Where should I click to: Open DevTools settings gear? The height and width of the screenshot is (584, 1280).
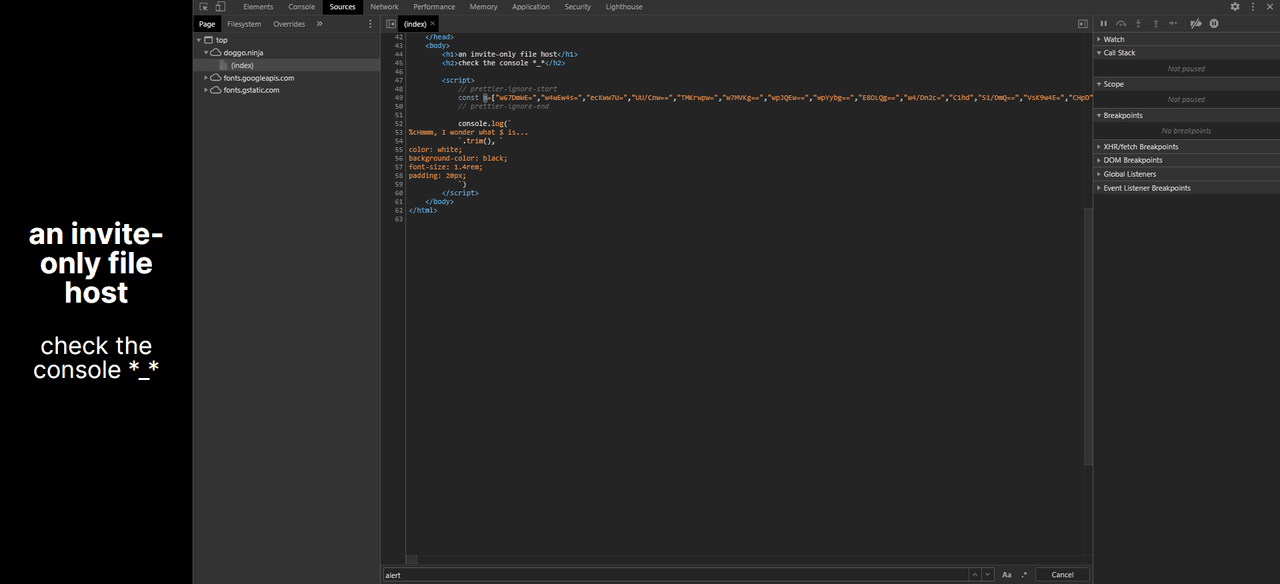pyautogui.click(x=1235, y=7)
